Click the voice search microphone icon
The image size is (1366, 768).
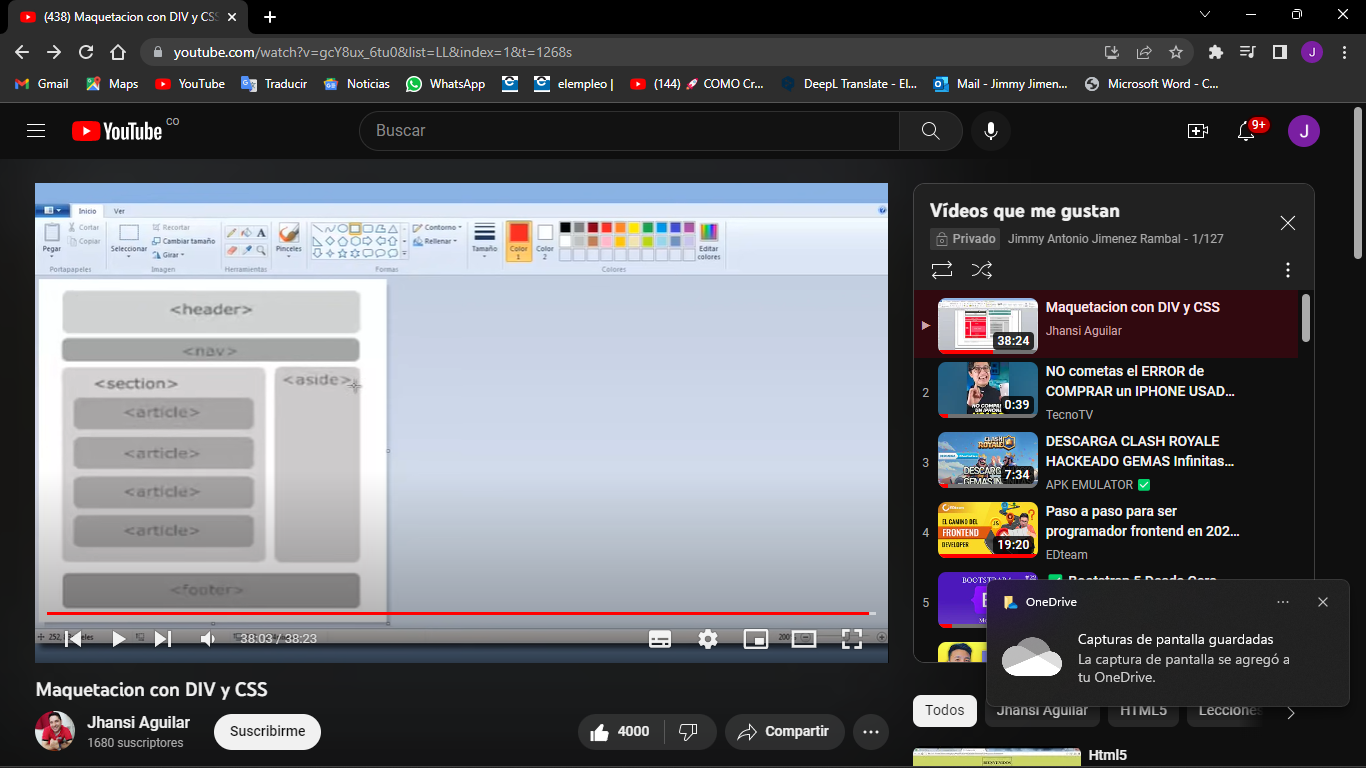990,131
